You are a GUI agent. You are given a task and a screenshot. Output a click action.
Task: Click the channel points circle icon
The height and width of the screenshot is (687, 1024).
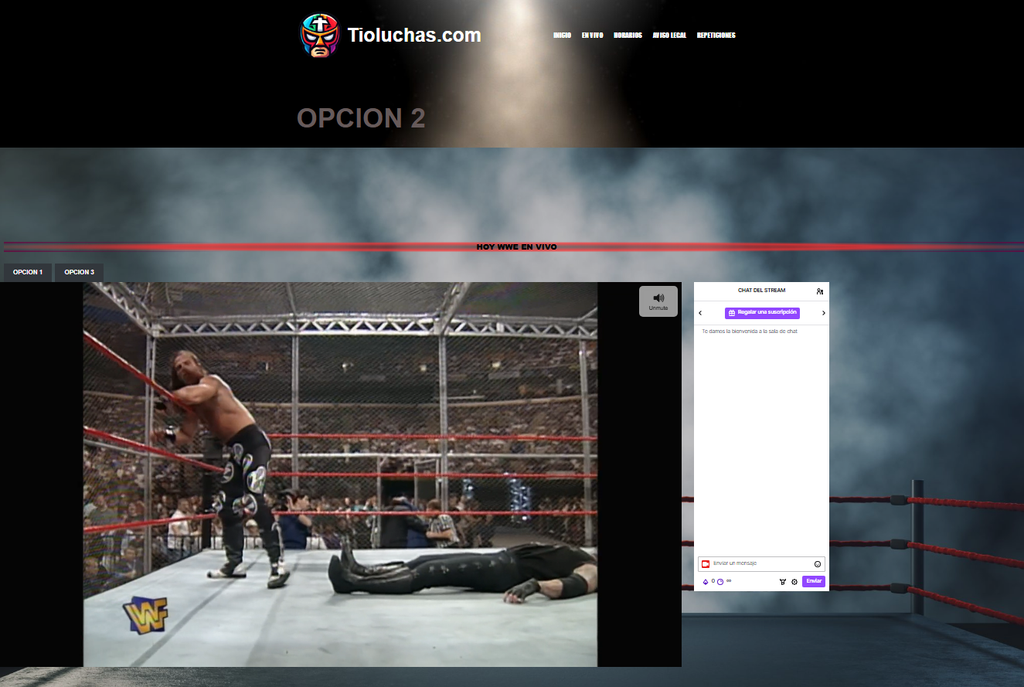[720, 581]
